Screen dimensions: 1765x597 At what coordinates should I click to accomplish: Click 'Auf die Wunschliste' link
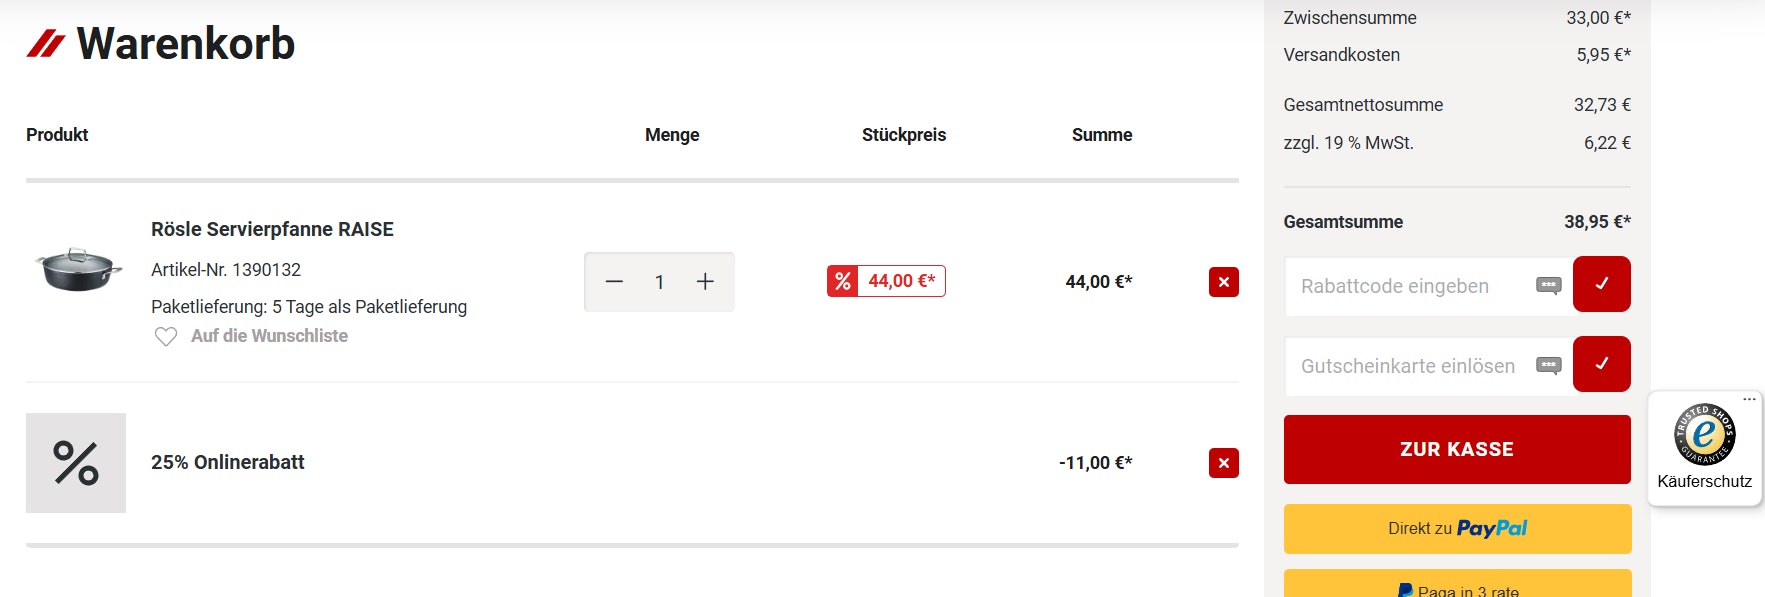click(269, 336)
